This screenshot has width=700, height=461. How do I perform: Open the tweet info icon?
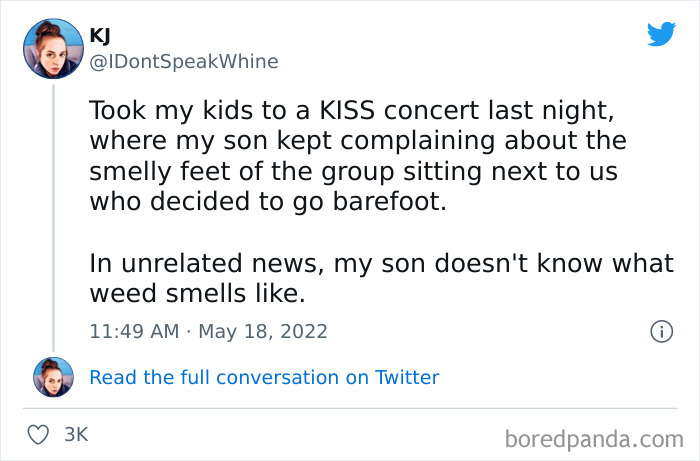coord(660,331)
